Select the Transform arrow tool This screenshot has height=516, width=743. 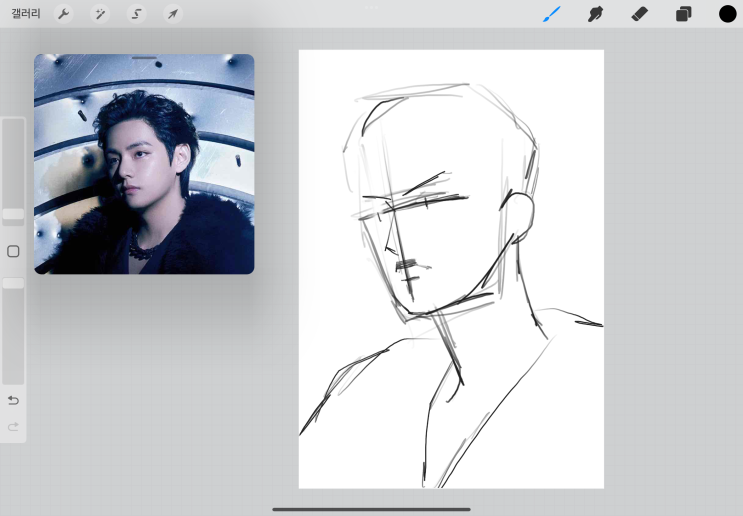coord(172,14)
